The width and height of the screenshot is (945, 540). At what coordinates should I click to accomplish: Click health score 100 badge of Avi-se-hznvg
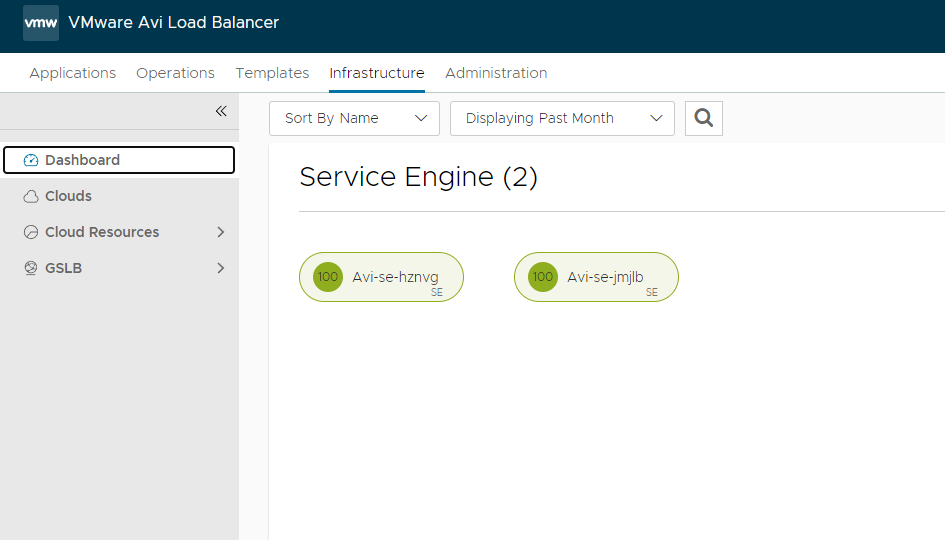pyautogui.click(x=328, y=277)
